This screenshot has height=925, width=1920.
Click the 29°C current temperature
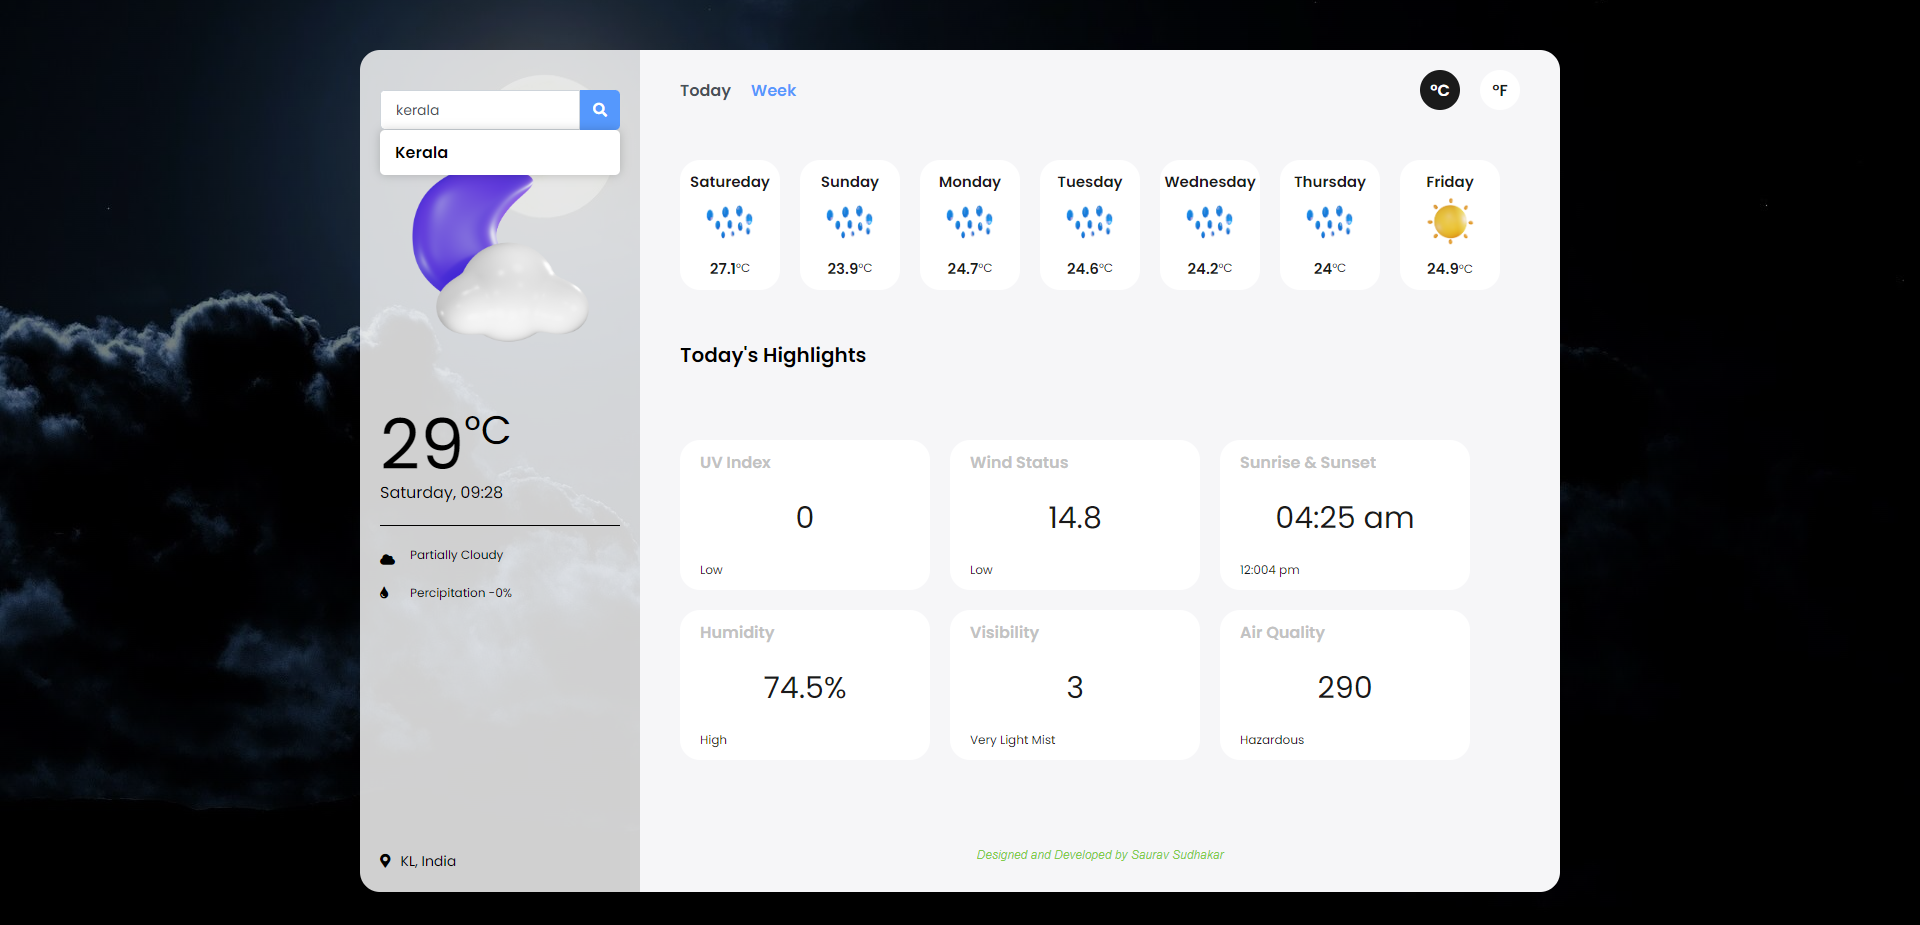(x=445, y=443)
